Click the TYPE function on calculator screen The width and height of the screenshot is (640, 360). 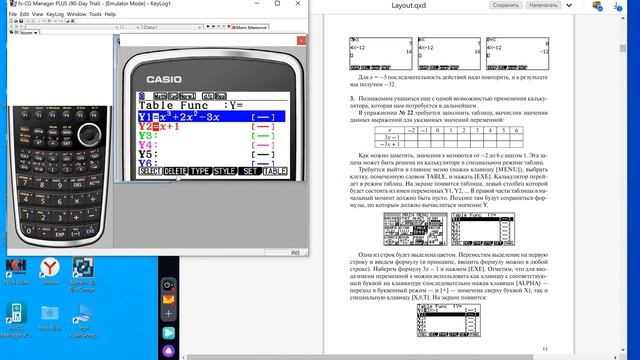(200, 171)
